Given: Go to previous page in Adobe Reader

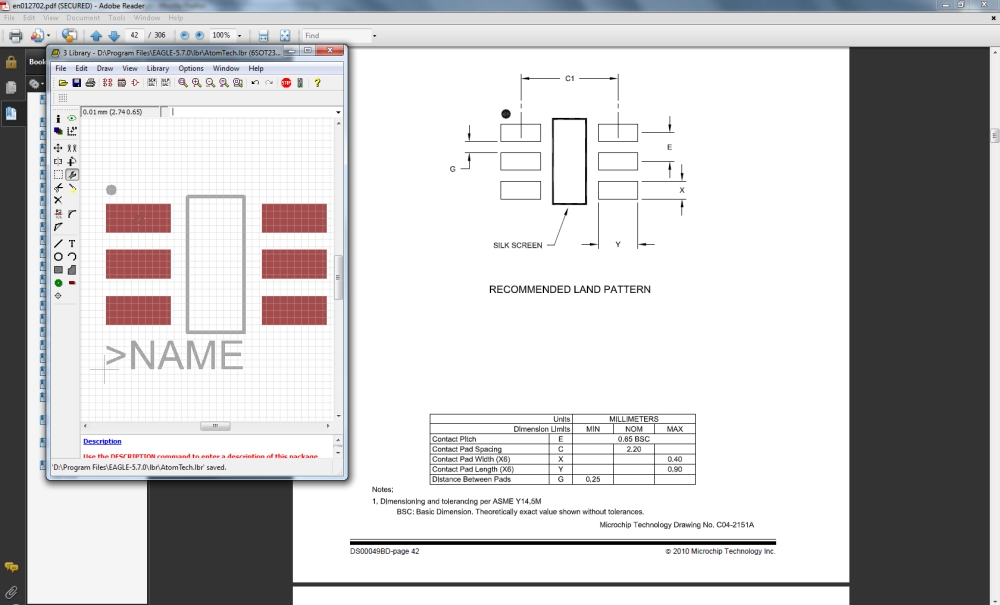Looking at the screenshot, I should coord(96,36).
